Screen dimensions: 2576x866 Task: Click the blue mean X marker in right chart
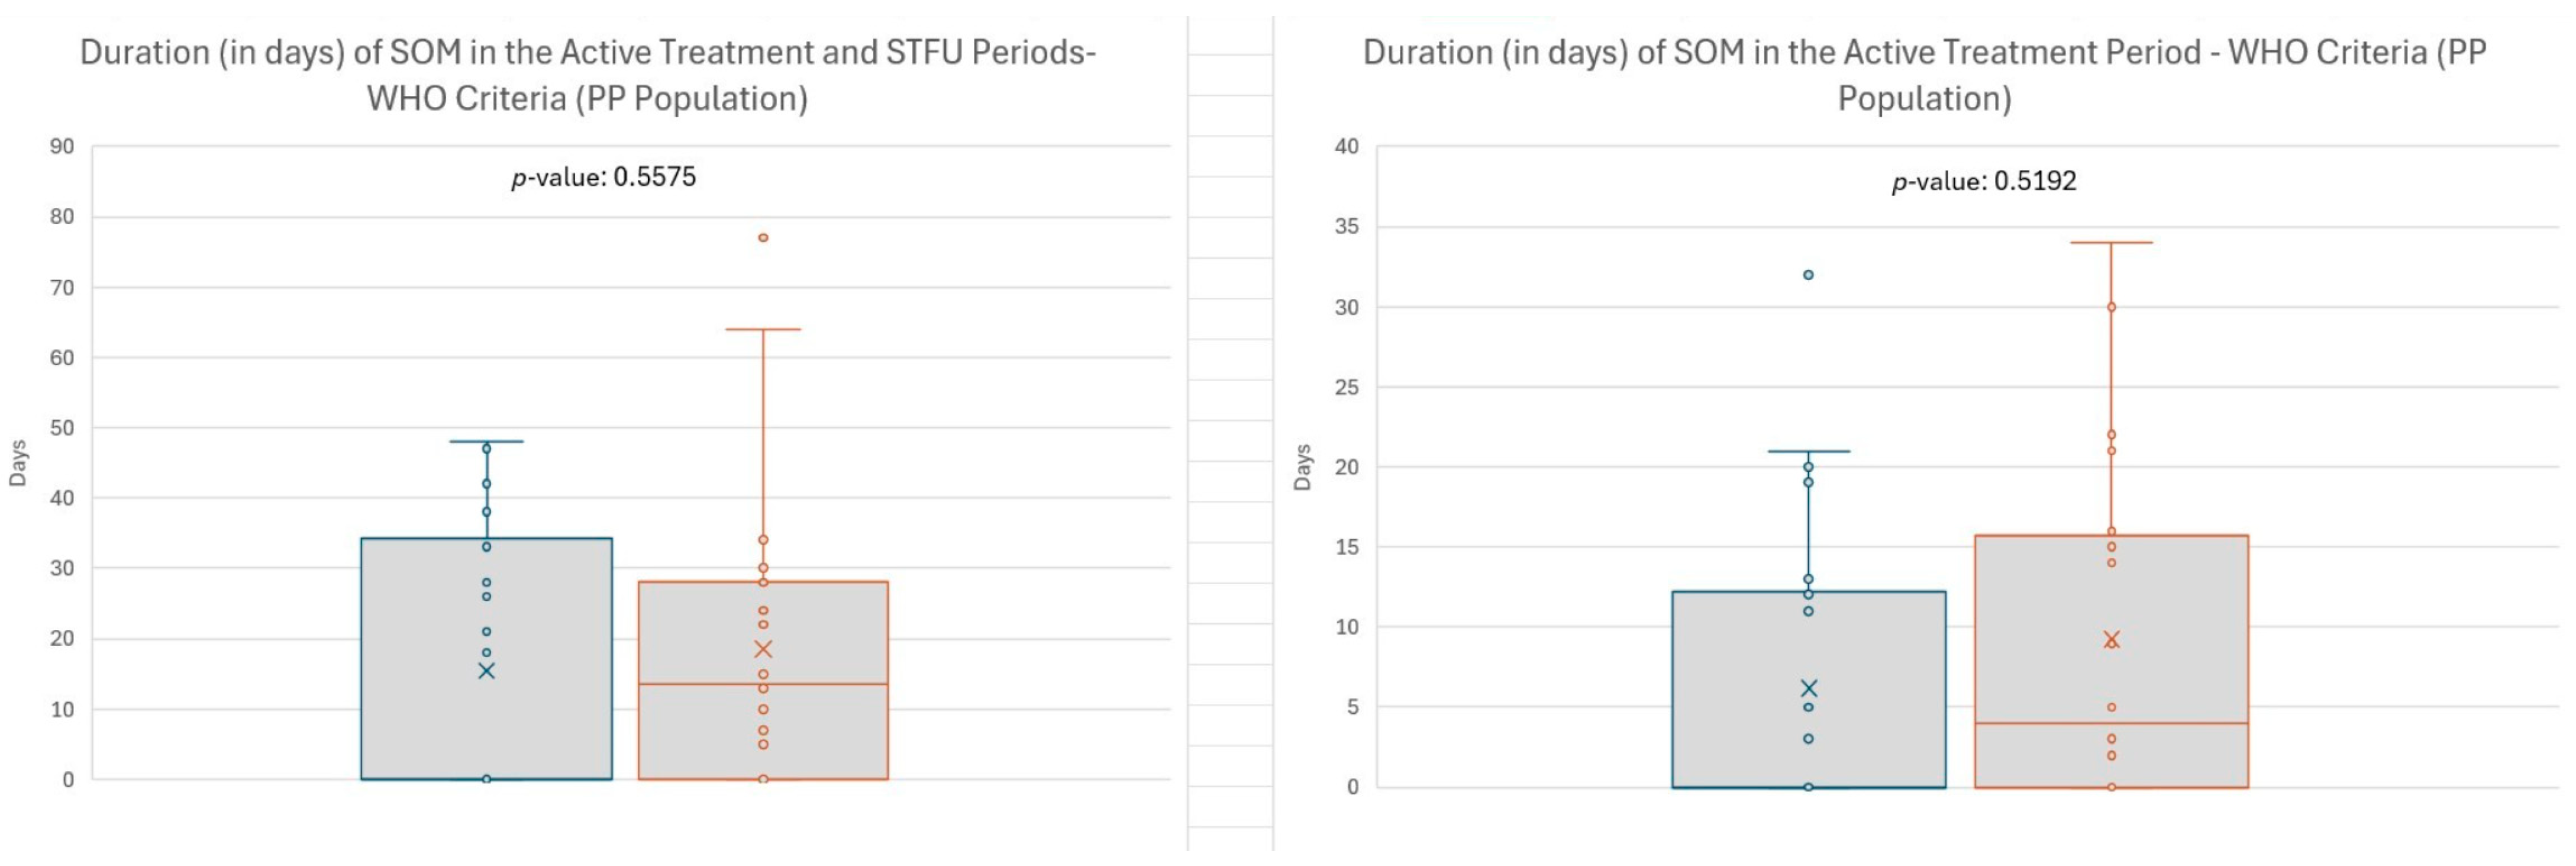(1808, 688)
